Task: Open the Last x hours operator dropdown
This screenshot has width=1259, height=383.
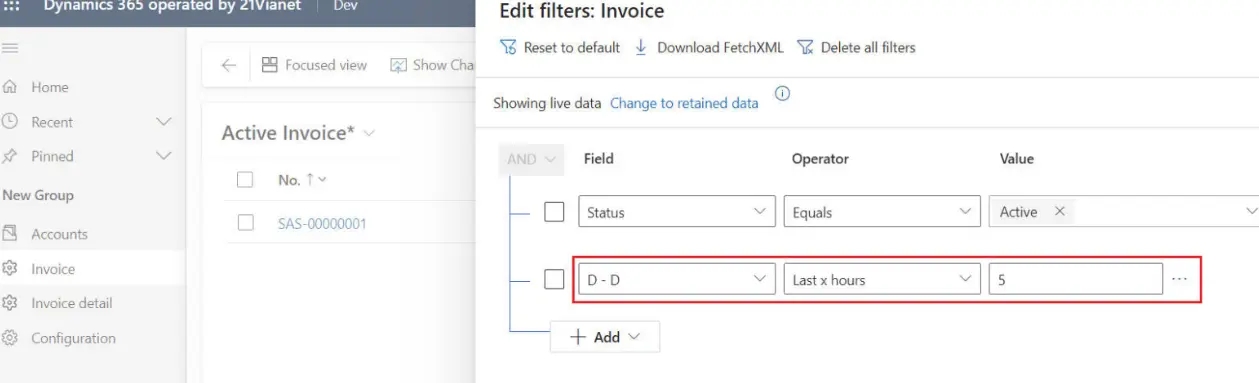Action: 882,279
